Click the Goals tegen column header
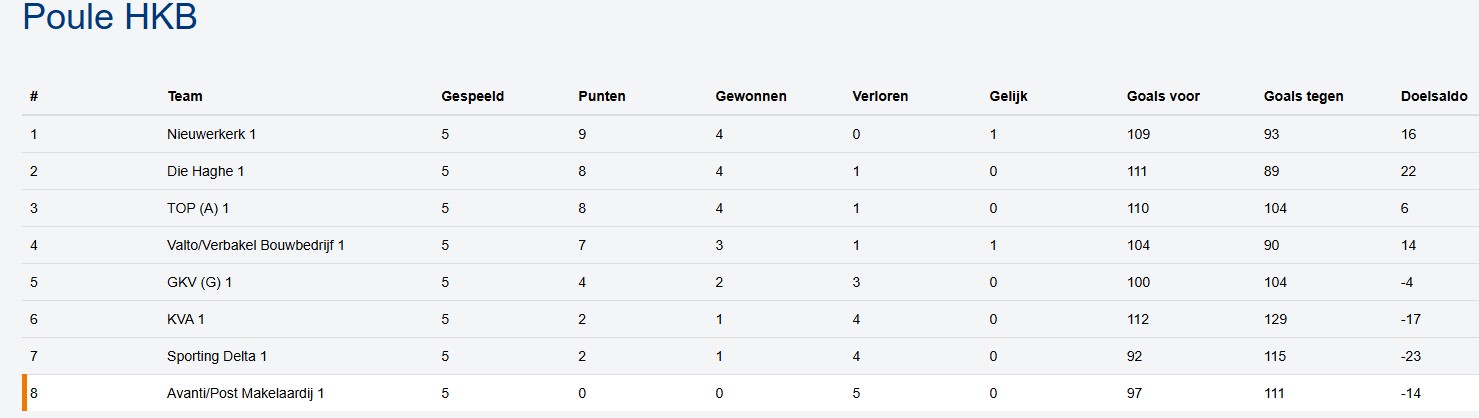 coord(1304,97)
